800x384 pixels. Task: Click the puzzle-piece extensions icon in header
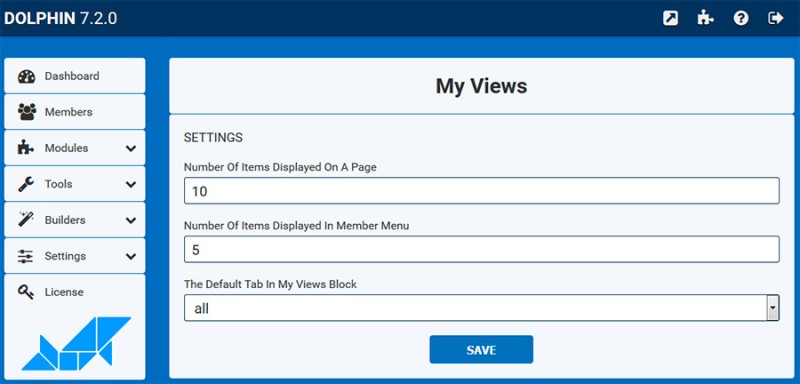706,19
